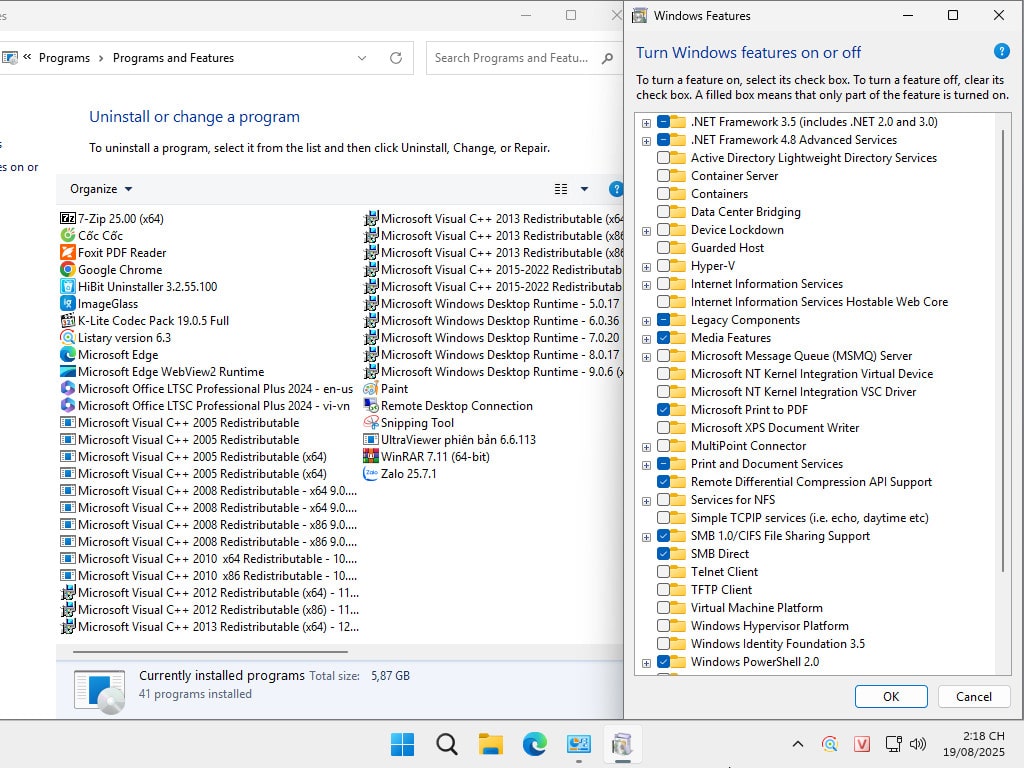The width and height of the screenshot is (1024, 768).
Task: Select the Microsoft Edge icon in program list
Action: click(x=67, y=354)
